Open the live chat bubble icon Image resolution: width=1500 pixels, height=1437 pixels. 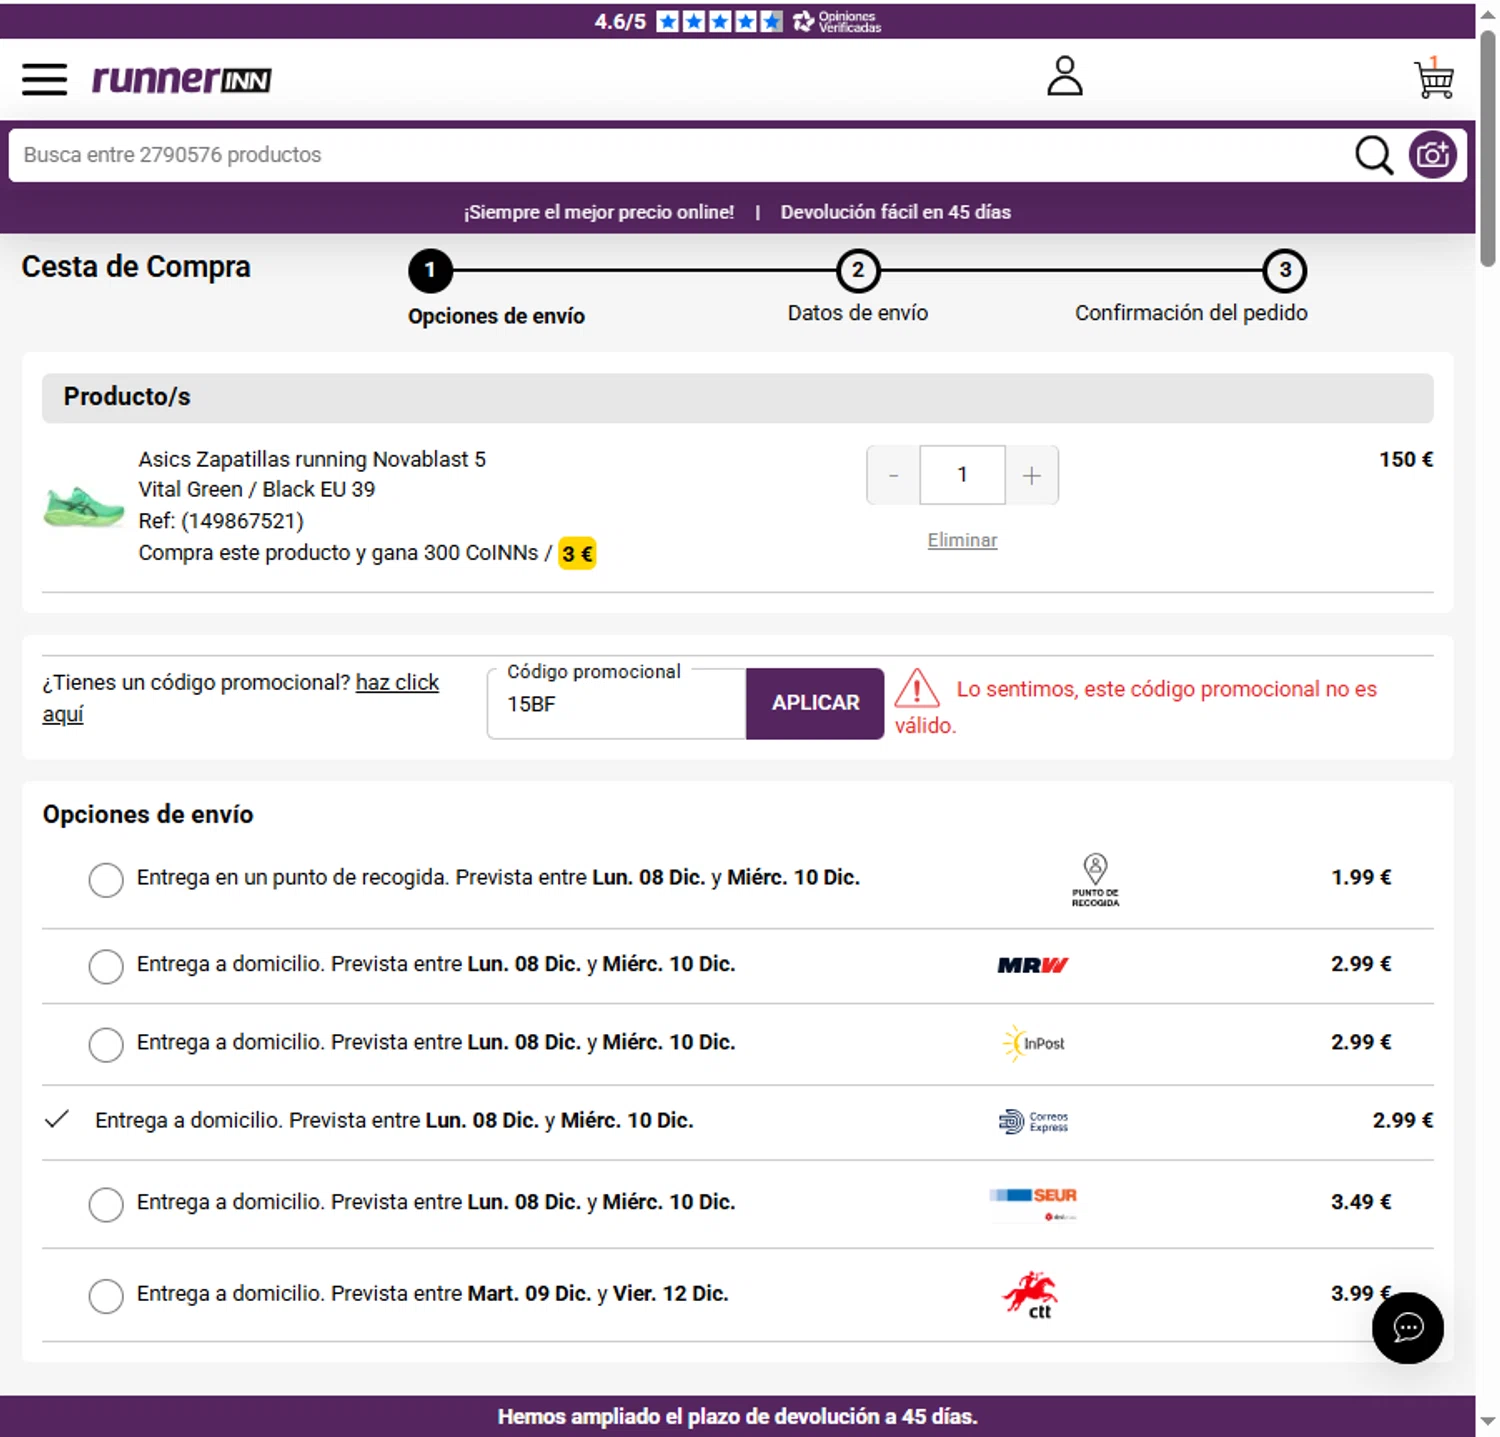[x=1408, y=1328]
